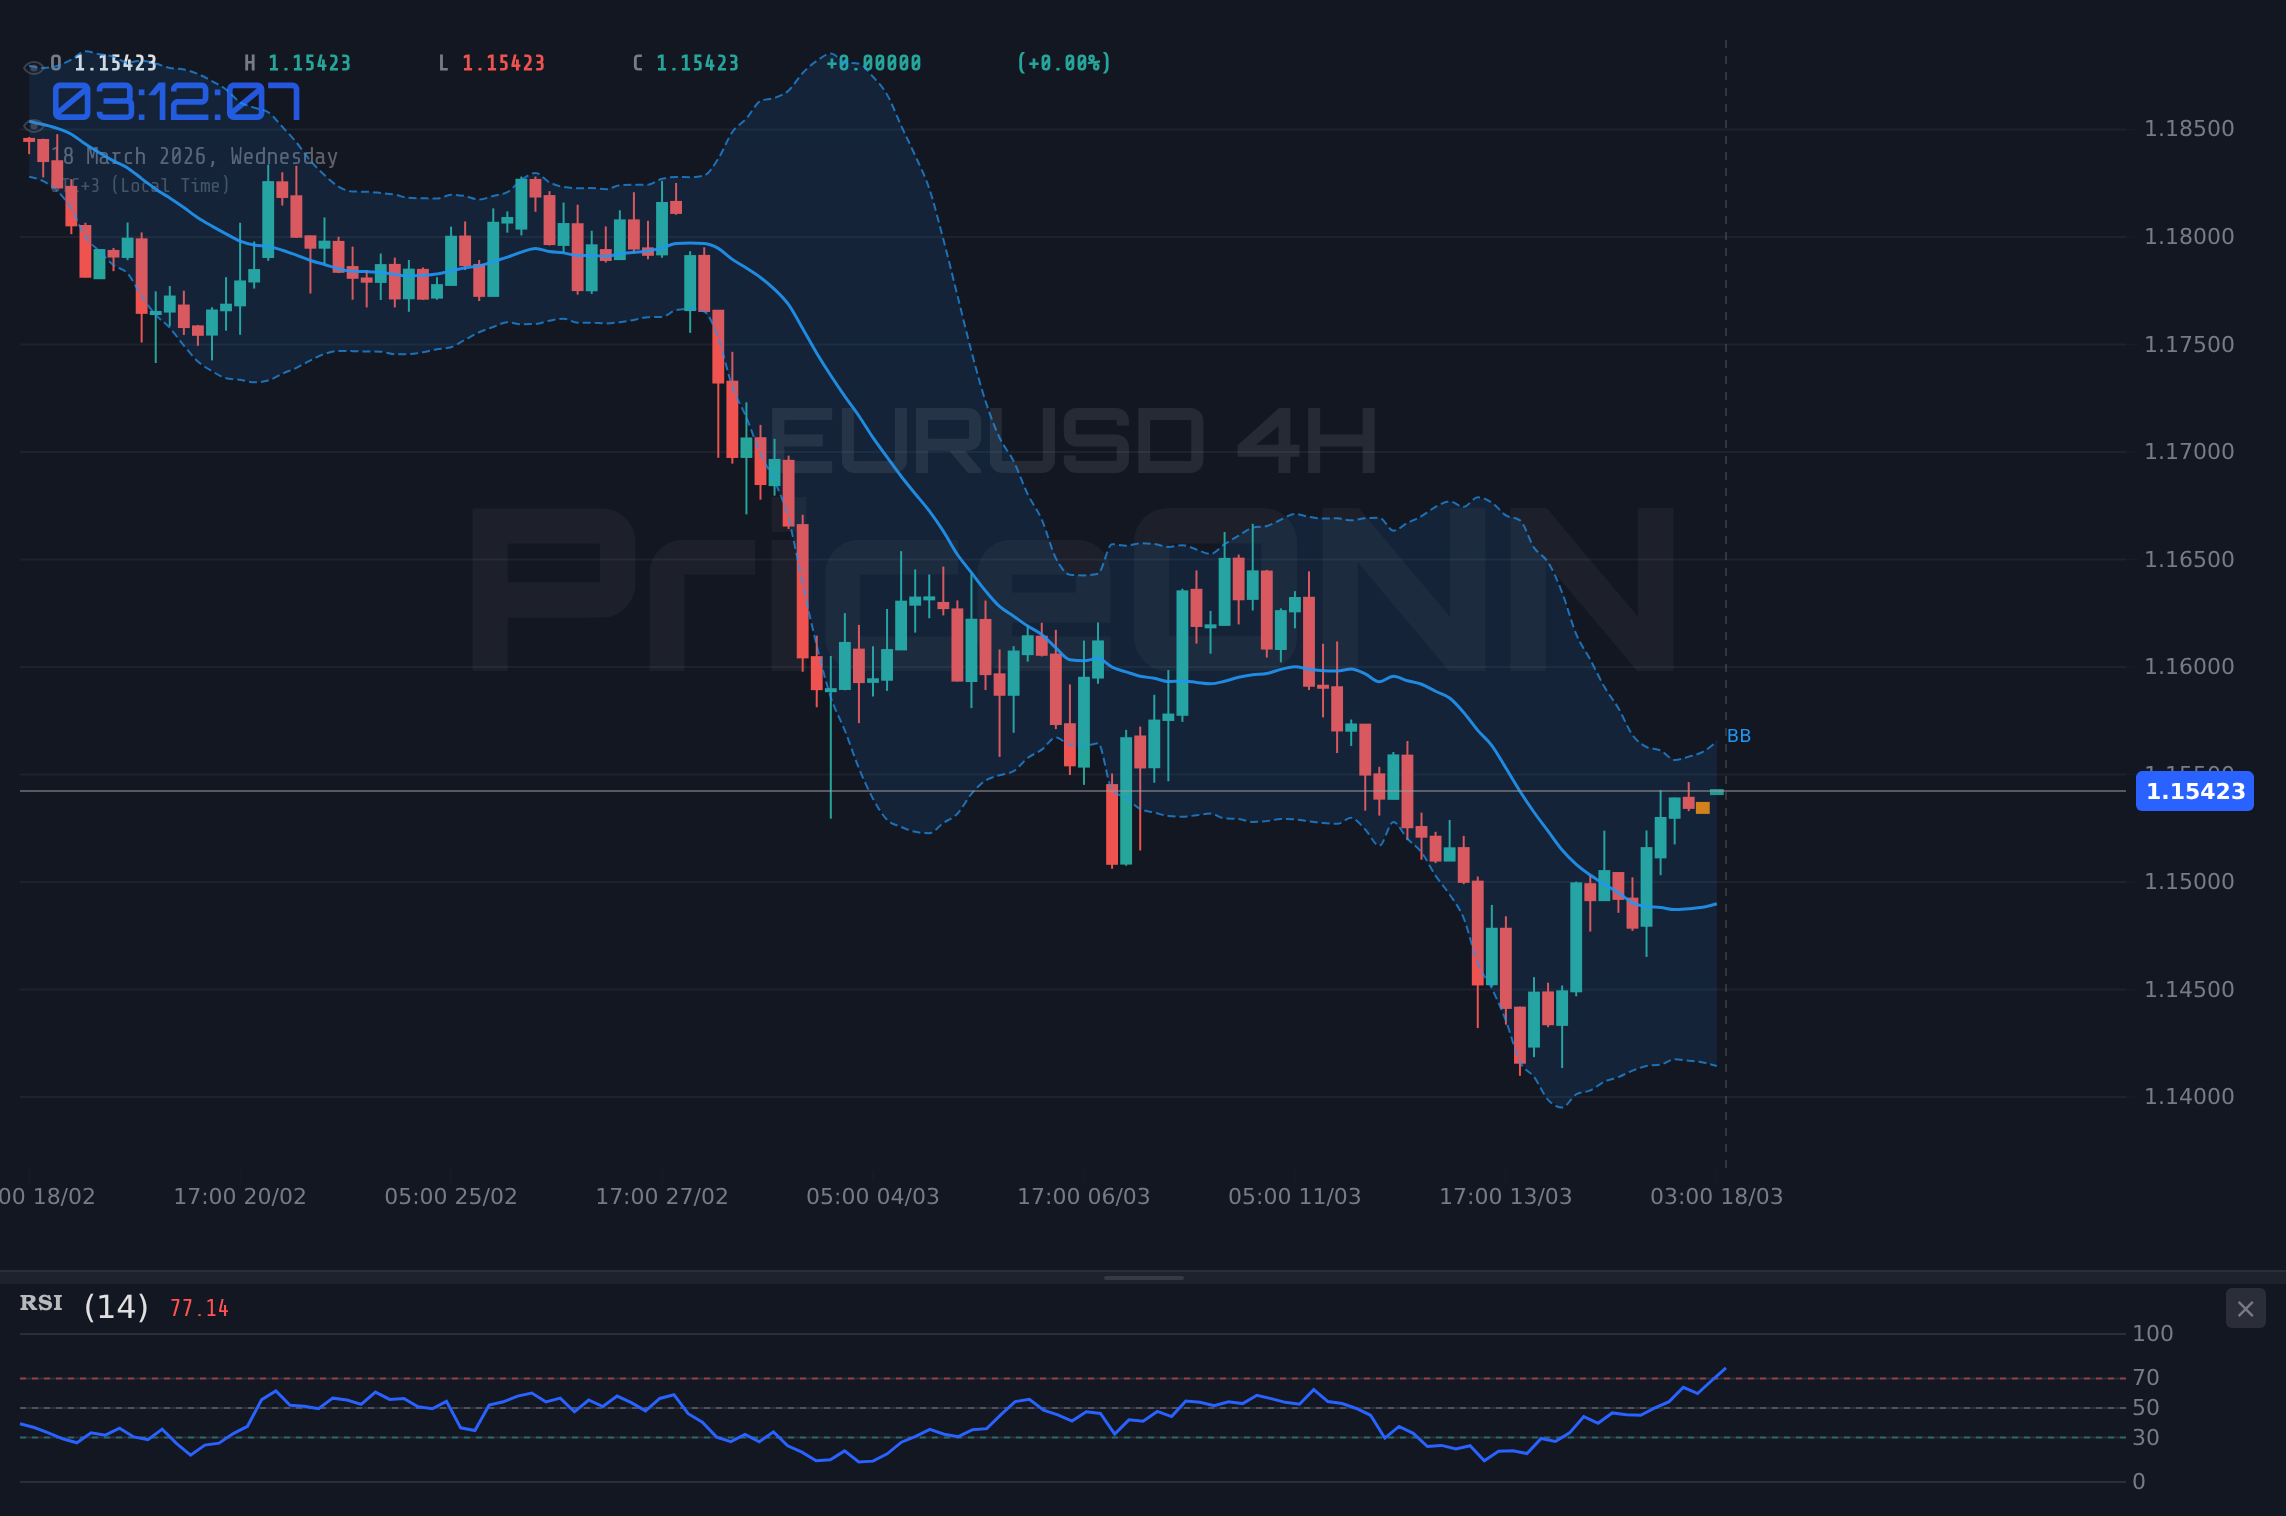This screenshot has width=2286, height=1516.
Task: Switch to the 03:00 18/03 time marker
Action: (1716, 1195)
